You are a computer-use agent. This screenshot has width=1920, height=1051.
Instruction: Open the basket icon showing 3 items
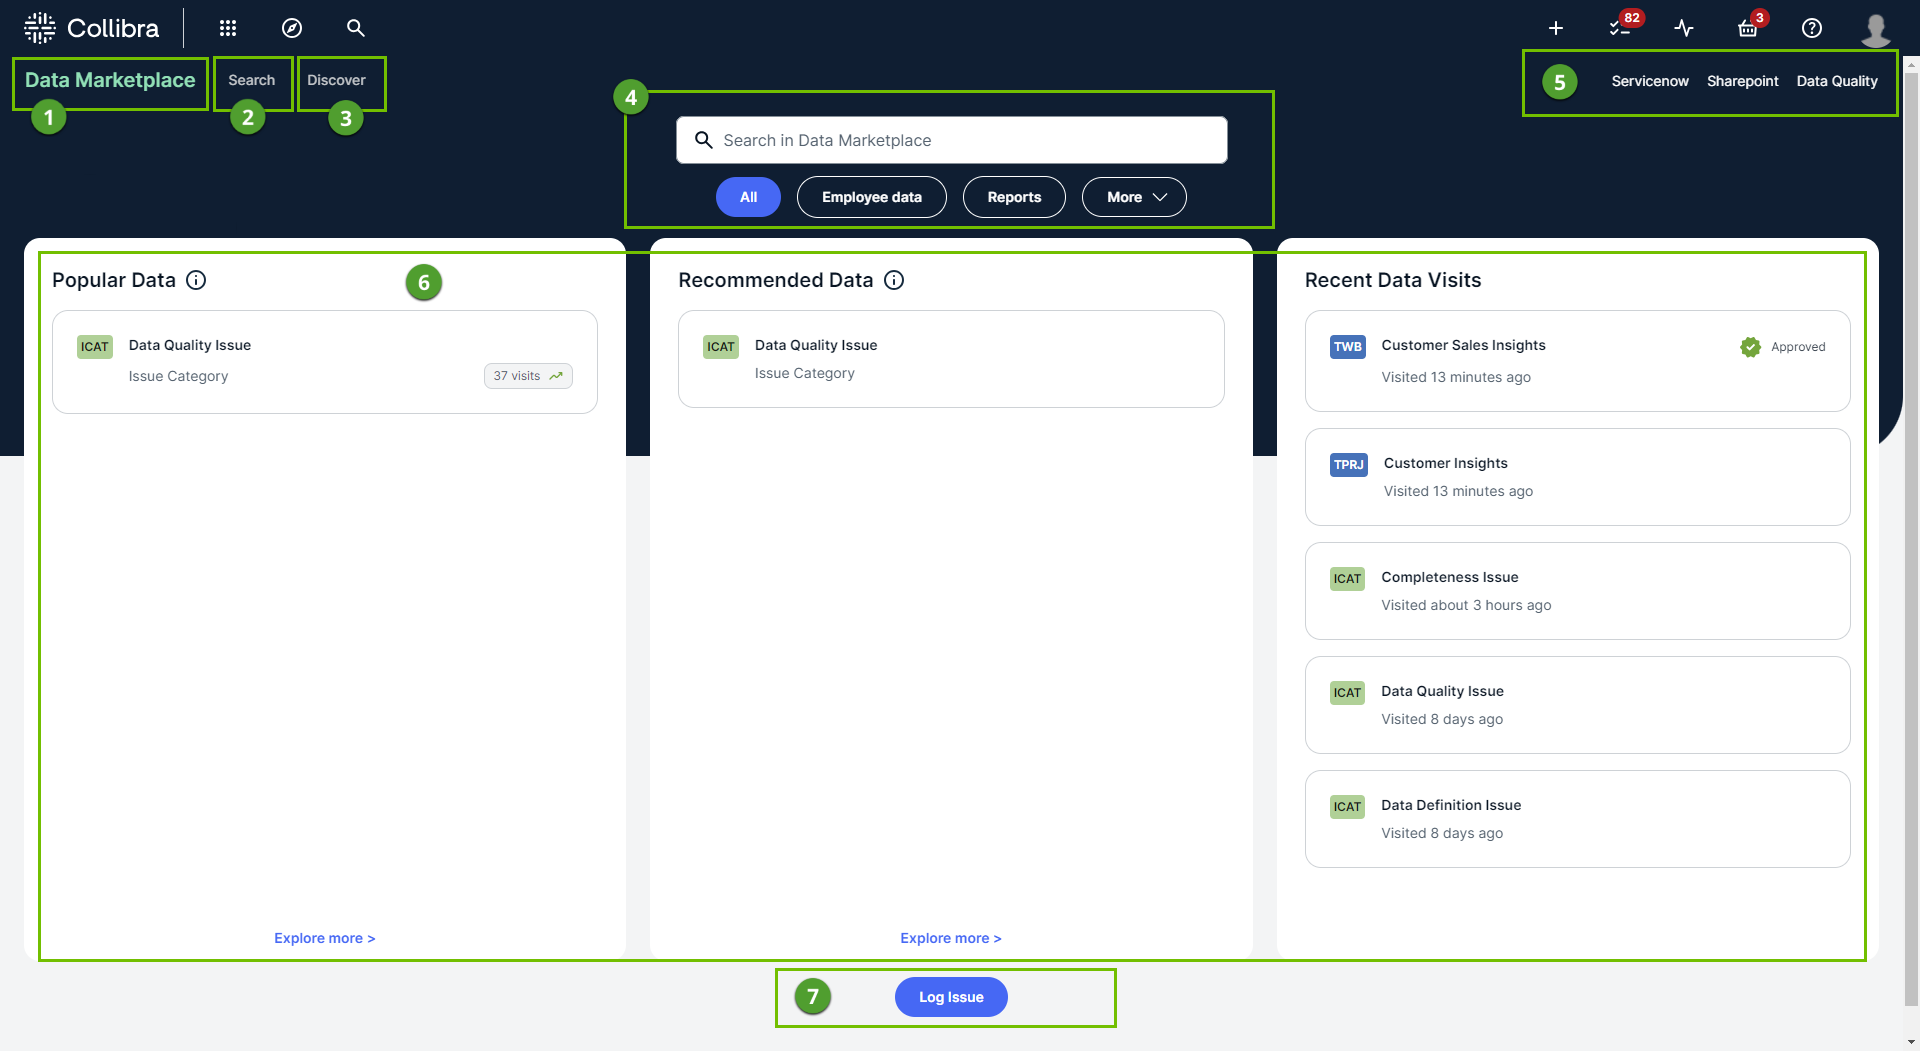(x=1747, y=28)
